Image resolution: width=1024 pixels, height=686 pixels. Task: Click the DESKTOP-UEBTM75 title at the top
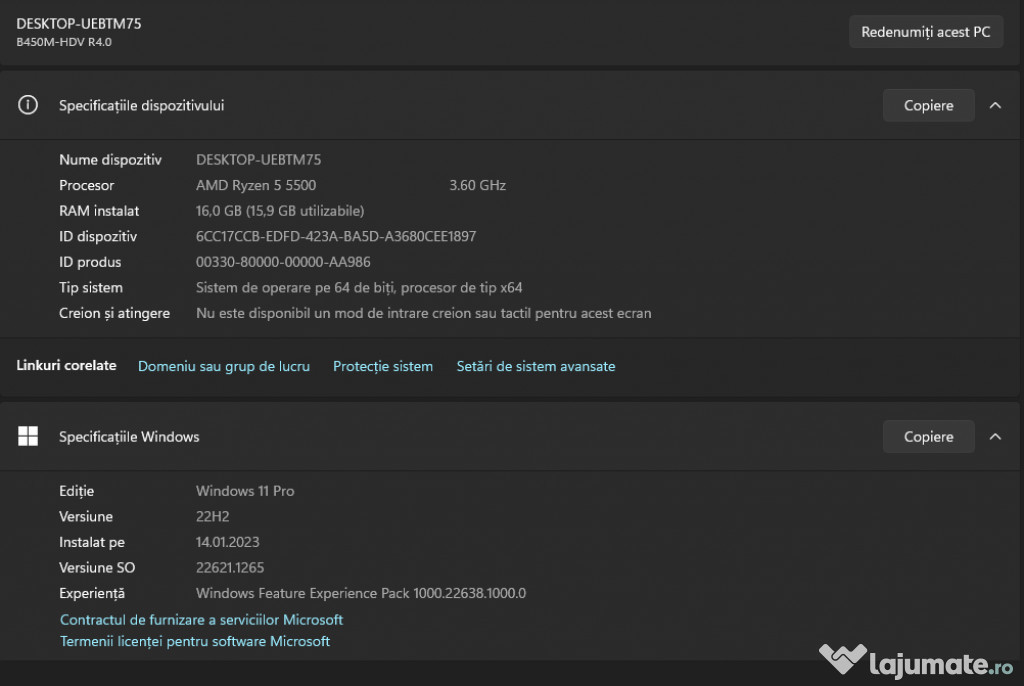[78, 24]
